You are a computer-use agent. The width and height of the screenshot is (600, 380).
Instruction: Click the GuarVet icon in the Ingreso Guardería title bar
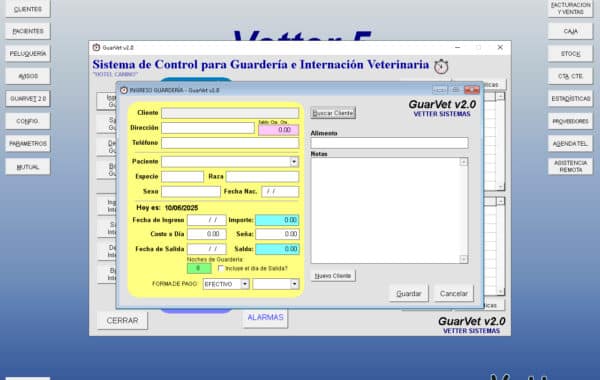[124, 90]
